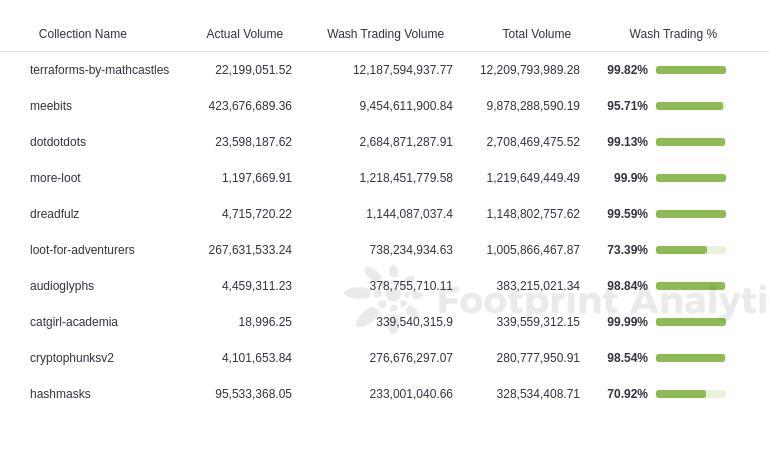Image resolution: width=769 pixels, height=451 pixels.
Task: Click the hashmasks collection name
Action: [60, 394]
